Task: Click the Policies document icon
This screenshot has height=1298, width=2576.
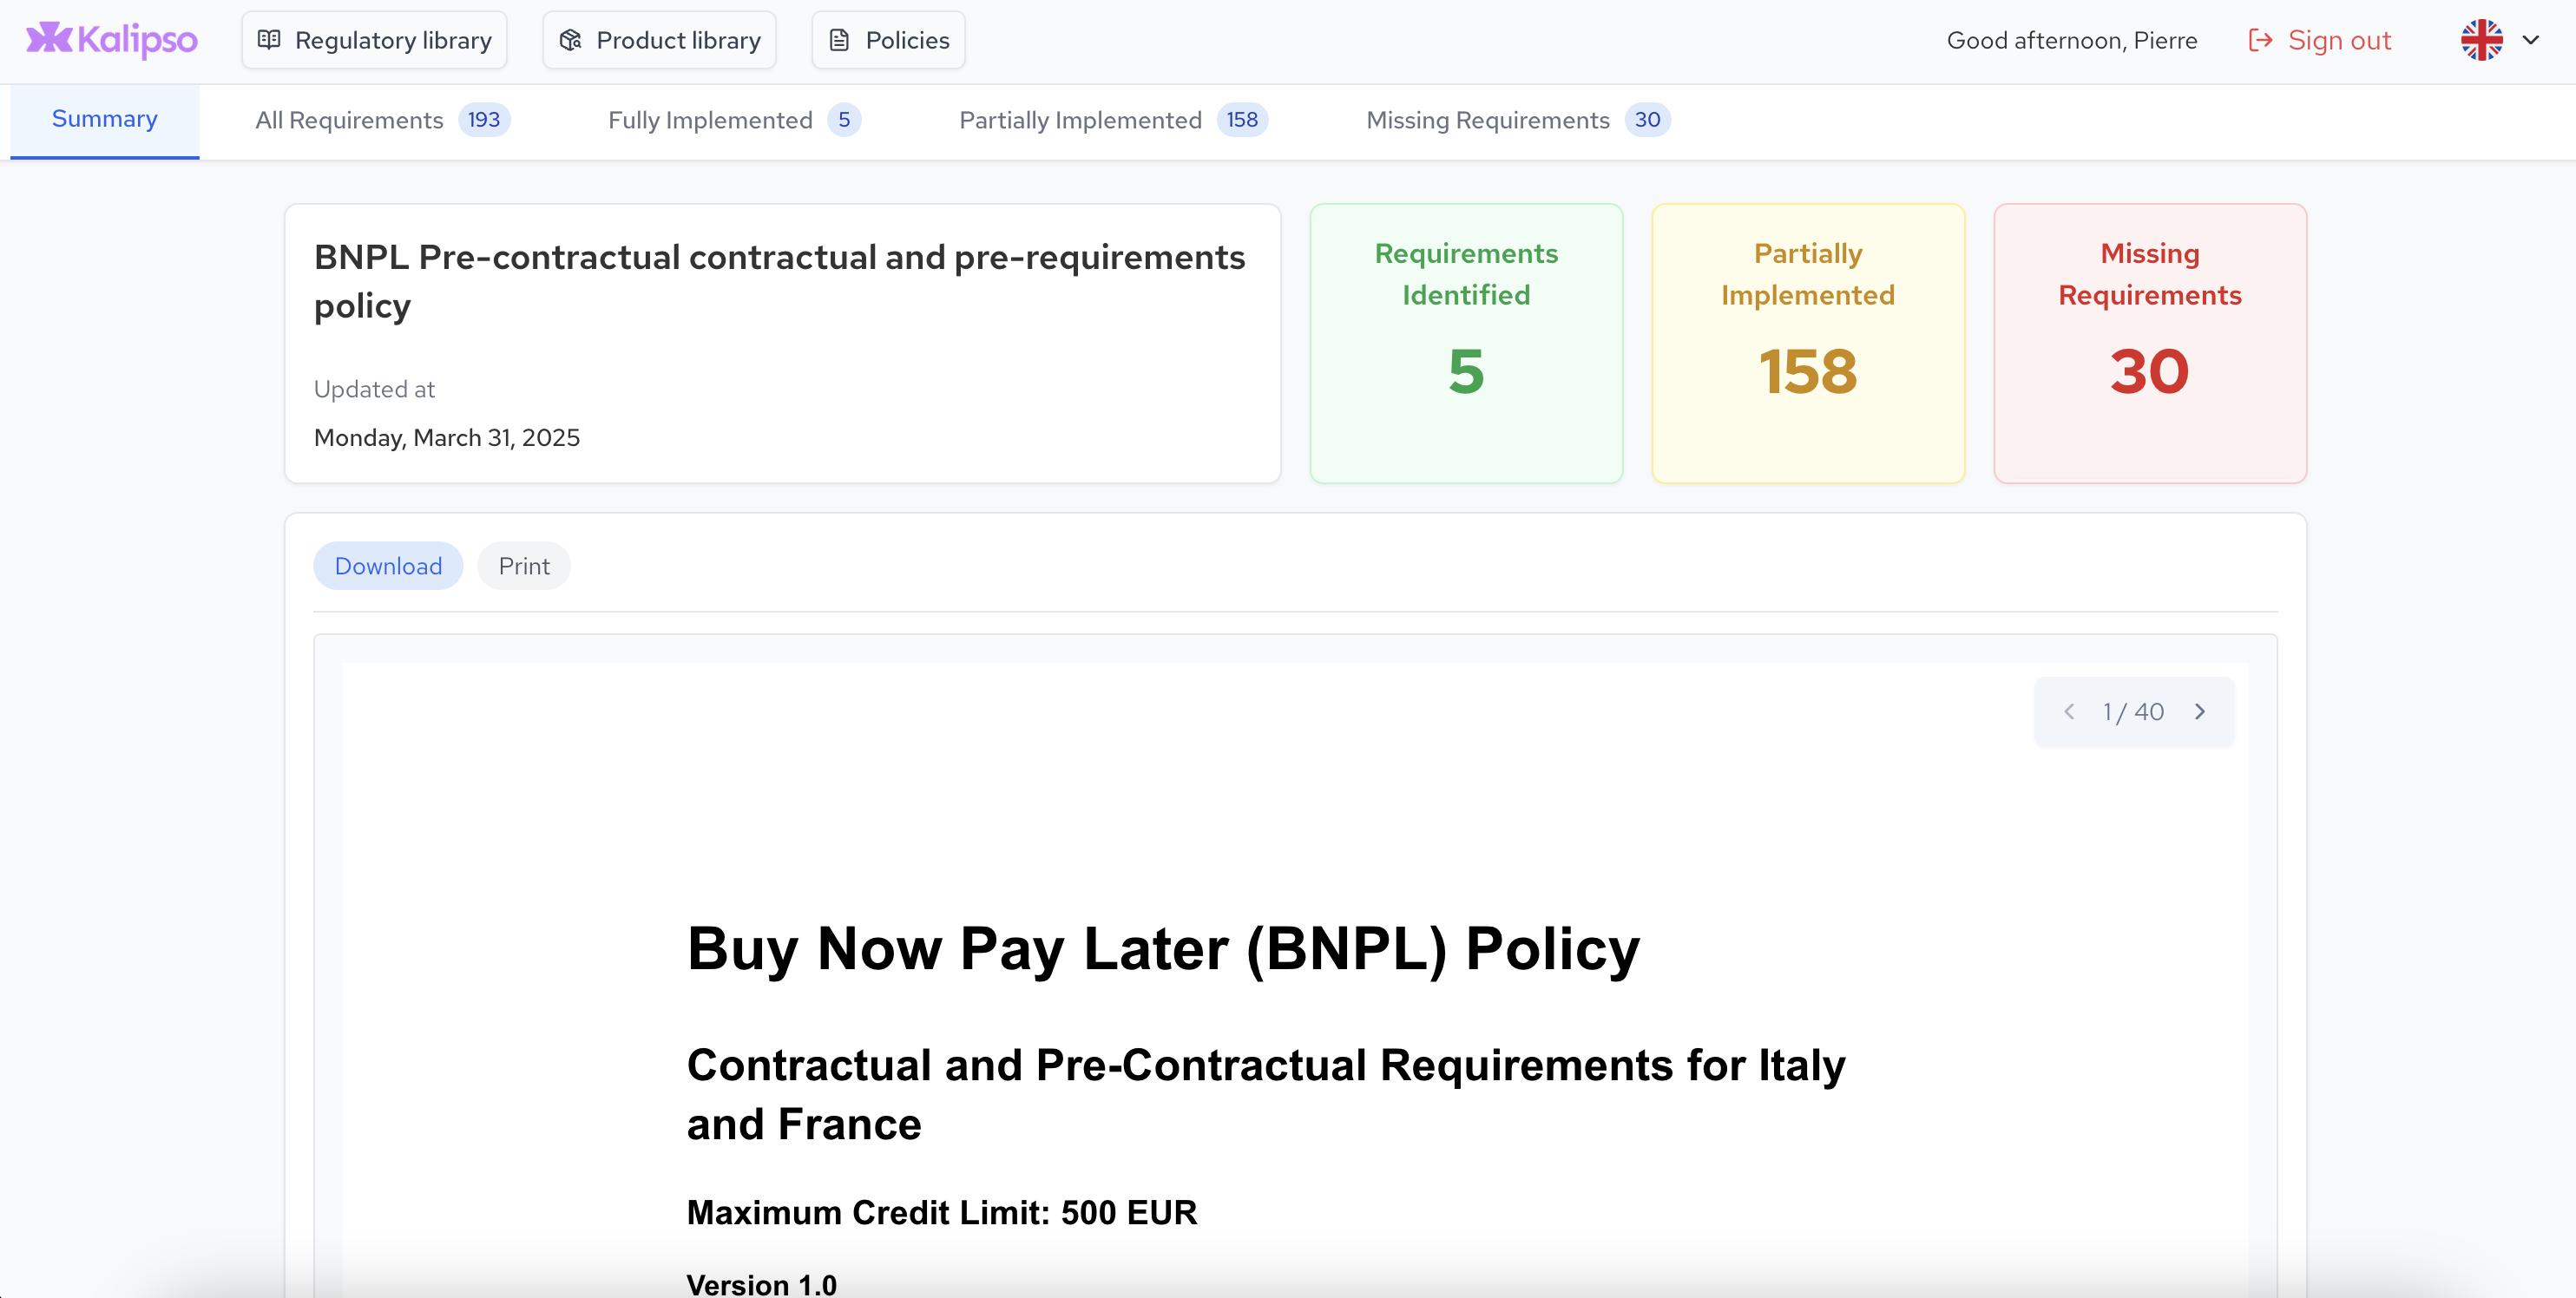Action: (839, 40)
